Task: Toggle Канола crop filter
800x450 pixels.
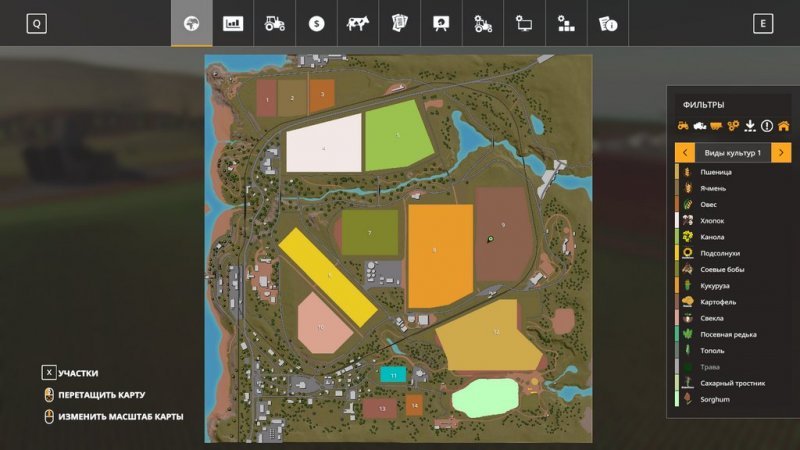Action: 733,237
